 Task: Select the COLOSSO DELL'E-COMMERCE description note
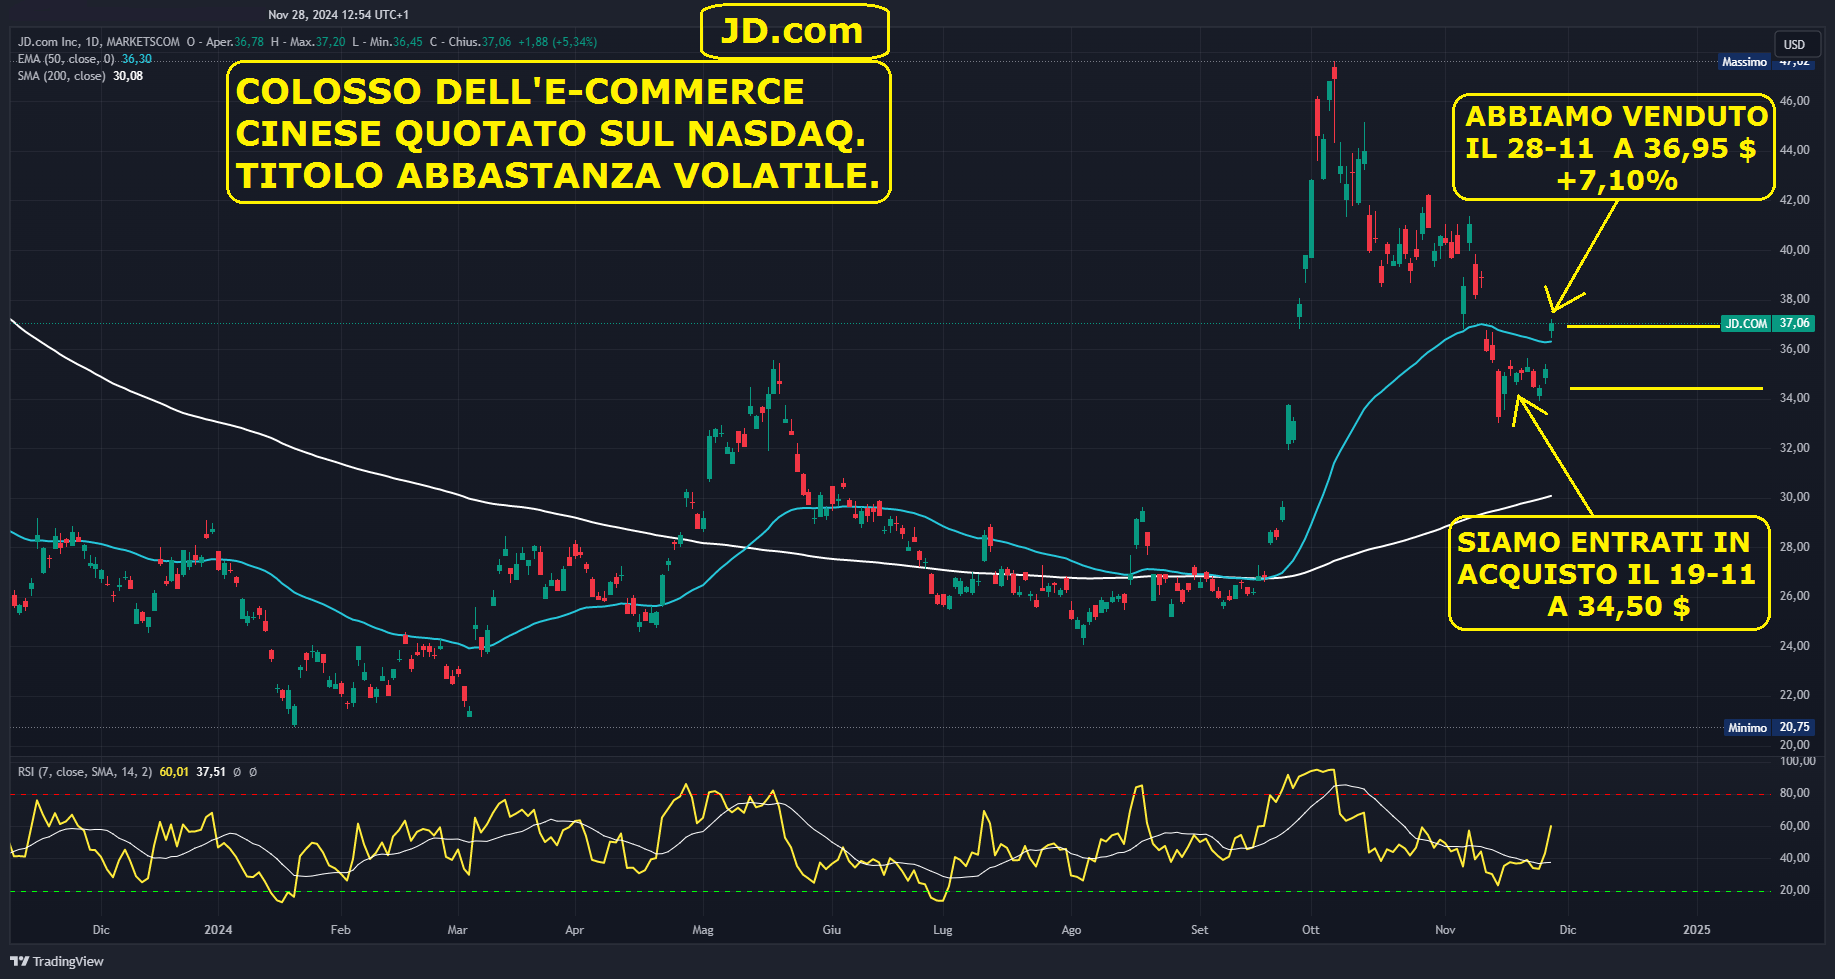click(x=558, y=133)
